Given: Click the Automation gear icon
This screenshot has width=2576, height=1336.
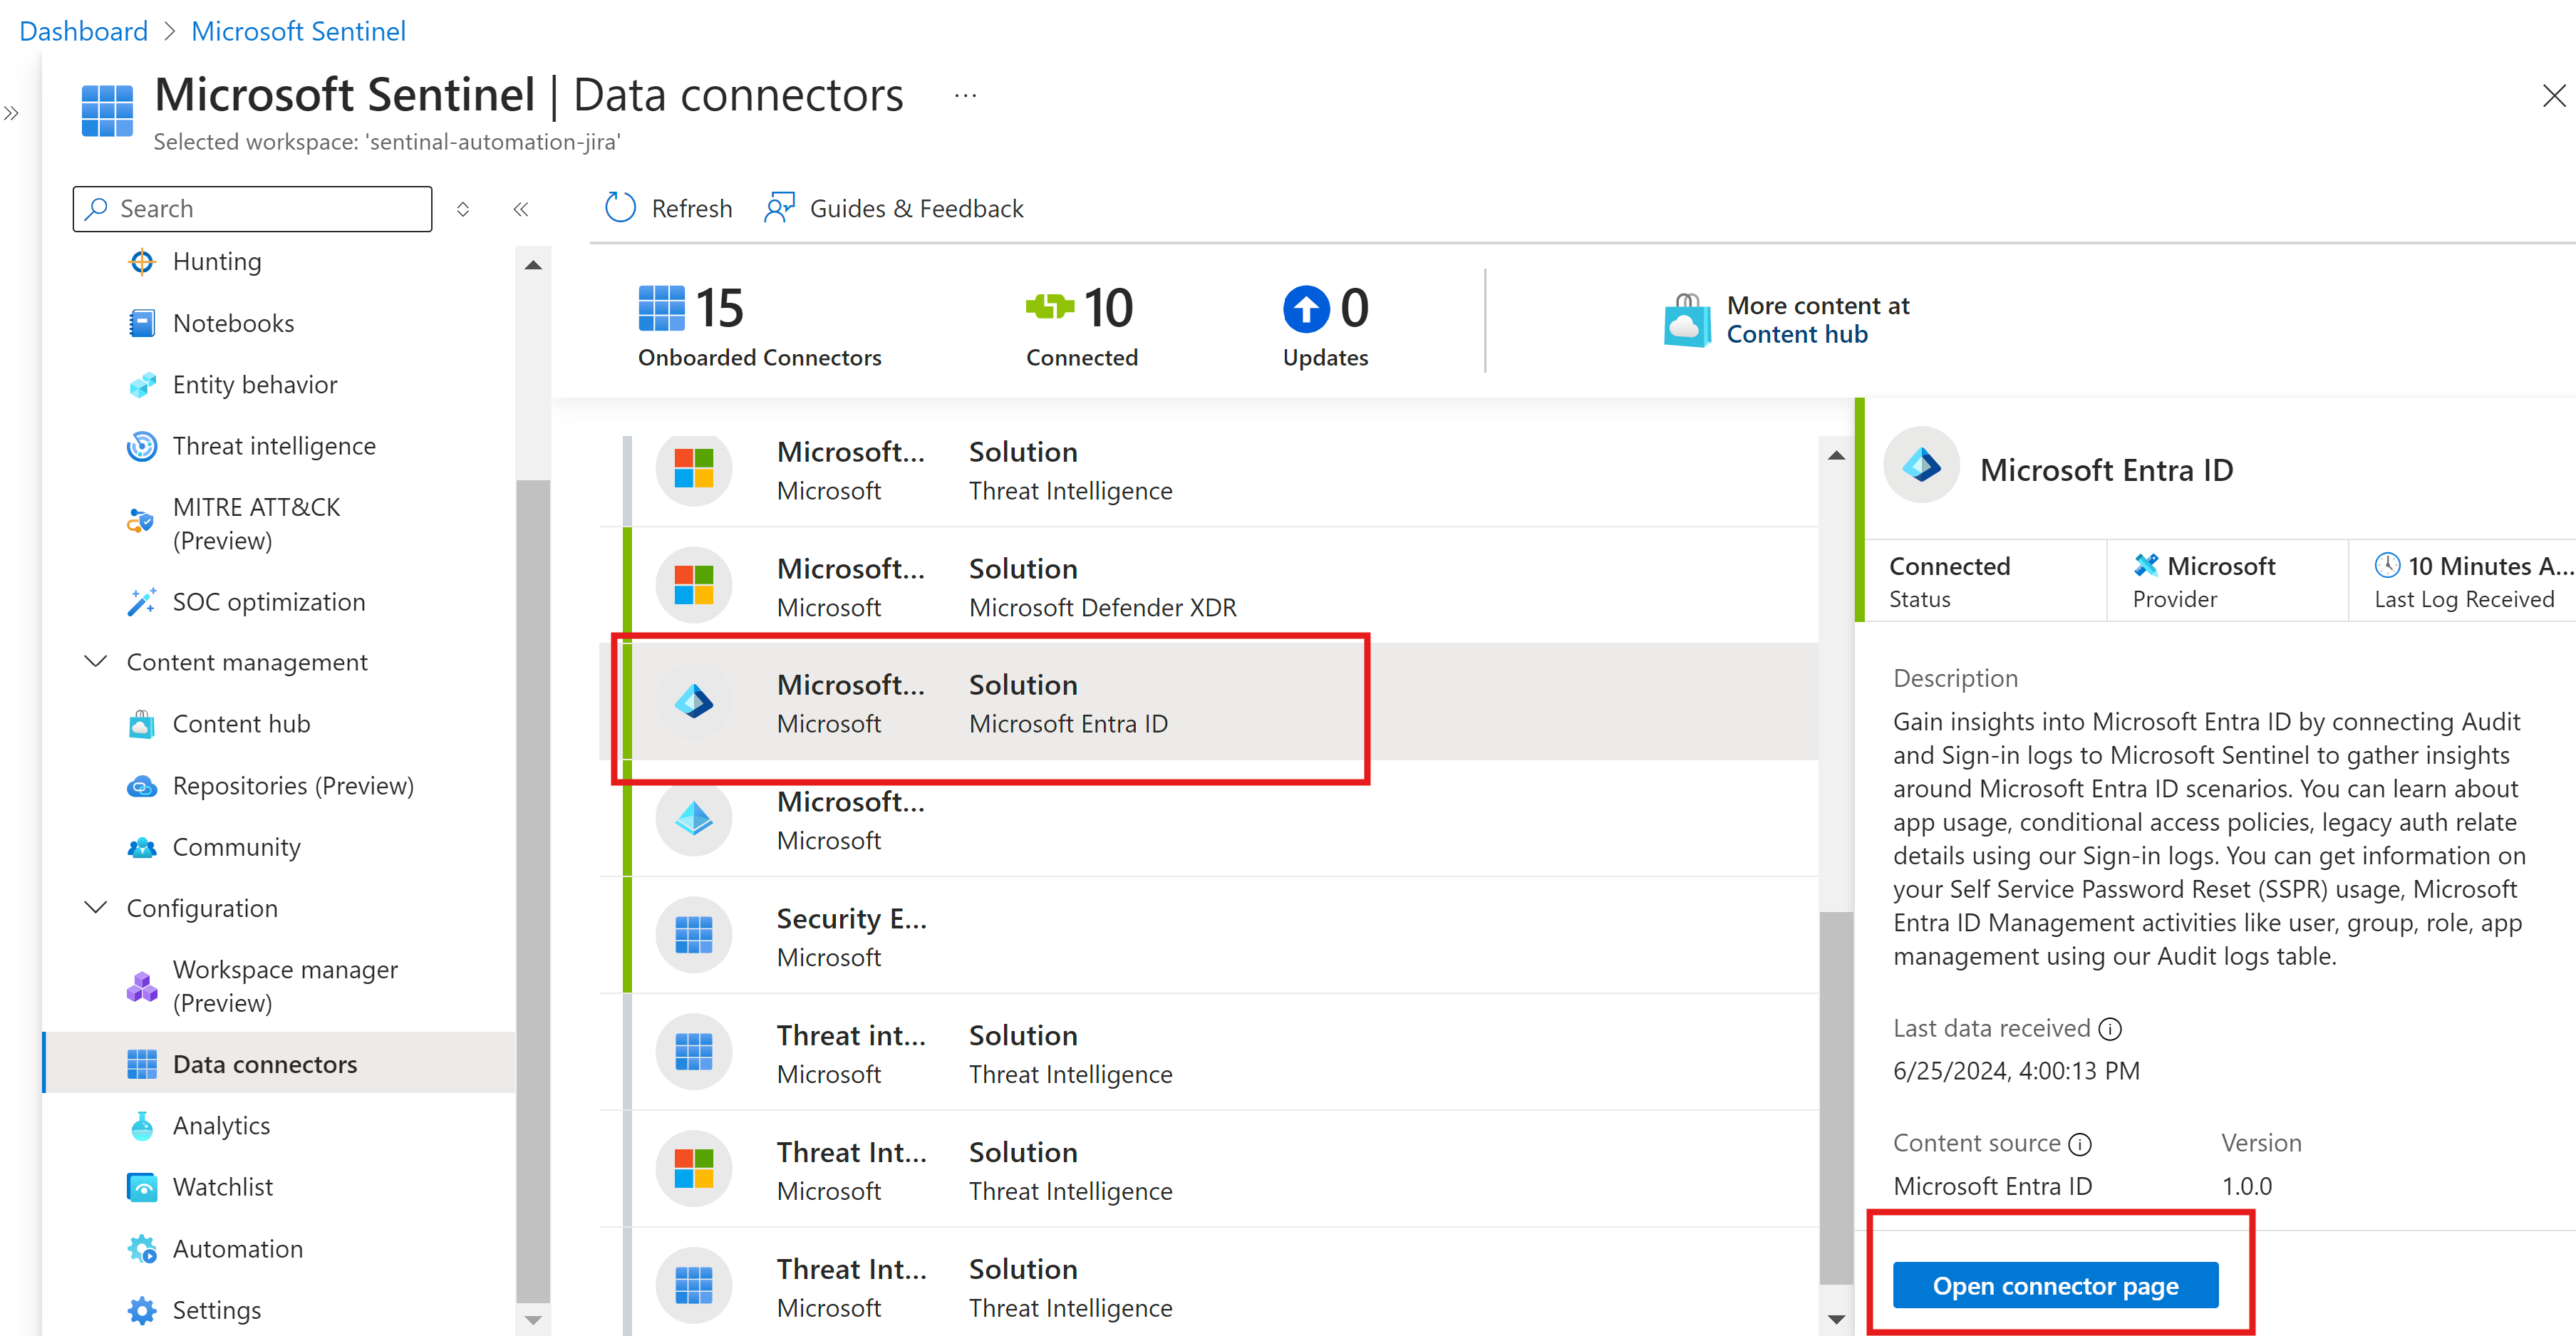Looking at the screenshot, I should click(142, 1249).
